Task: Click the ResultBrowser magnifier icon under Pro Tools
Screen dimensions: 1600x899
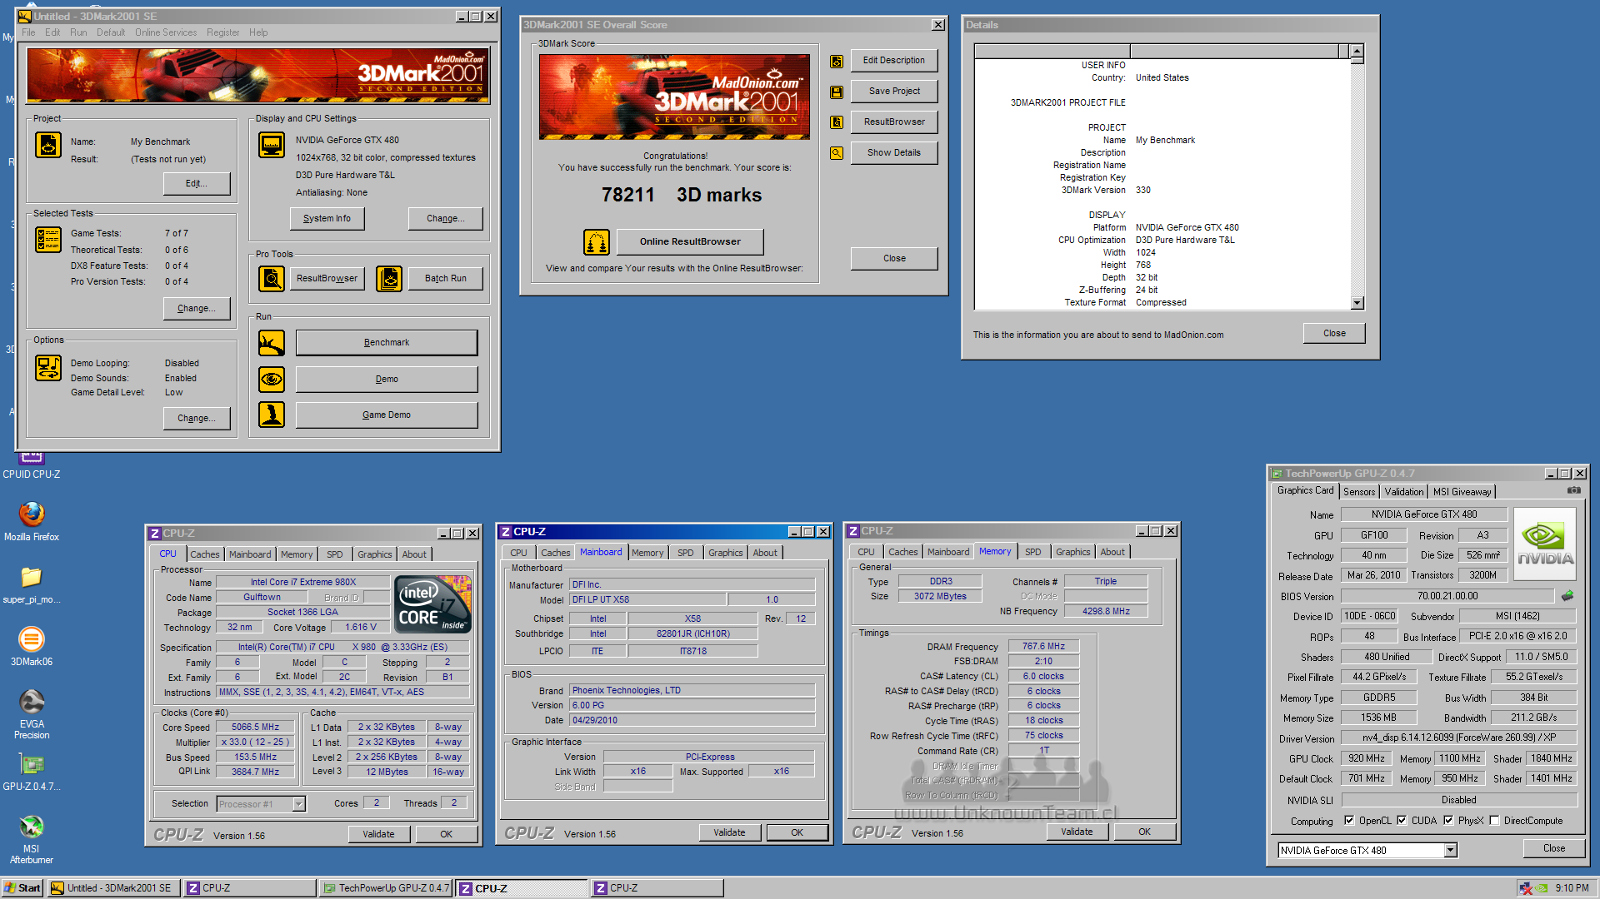Action: [x=271, y=278]
